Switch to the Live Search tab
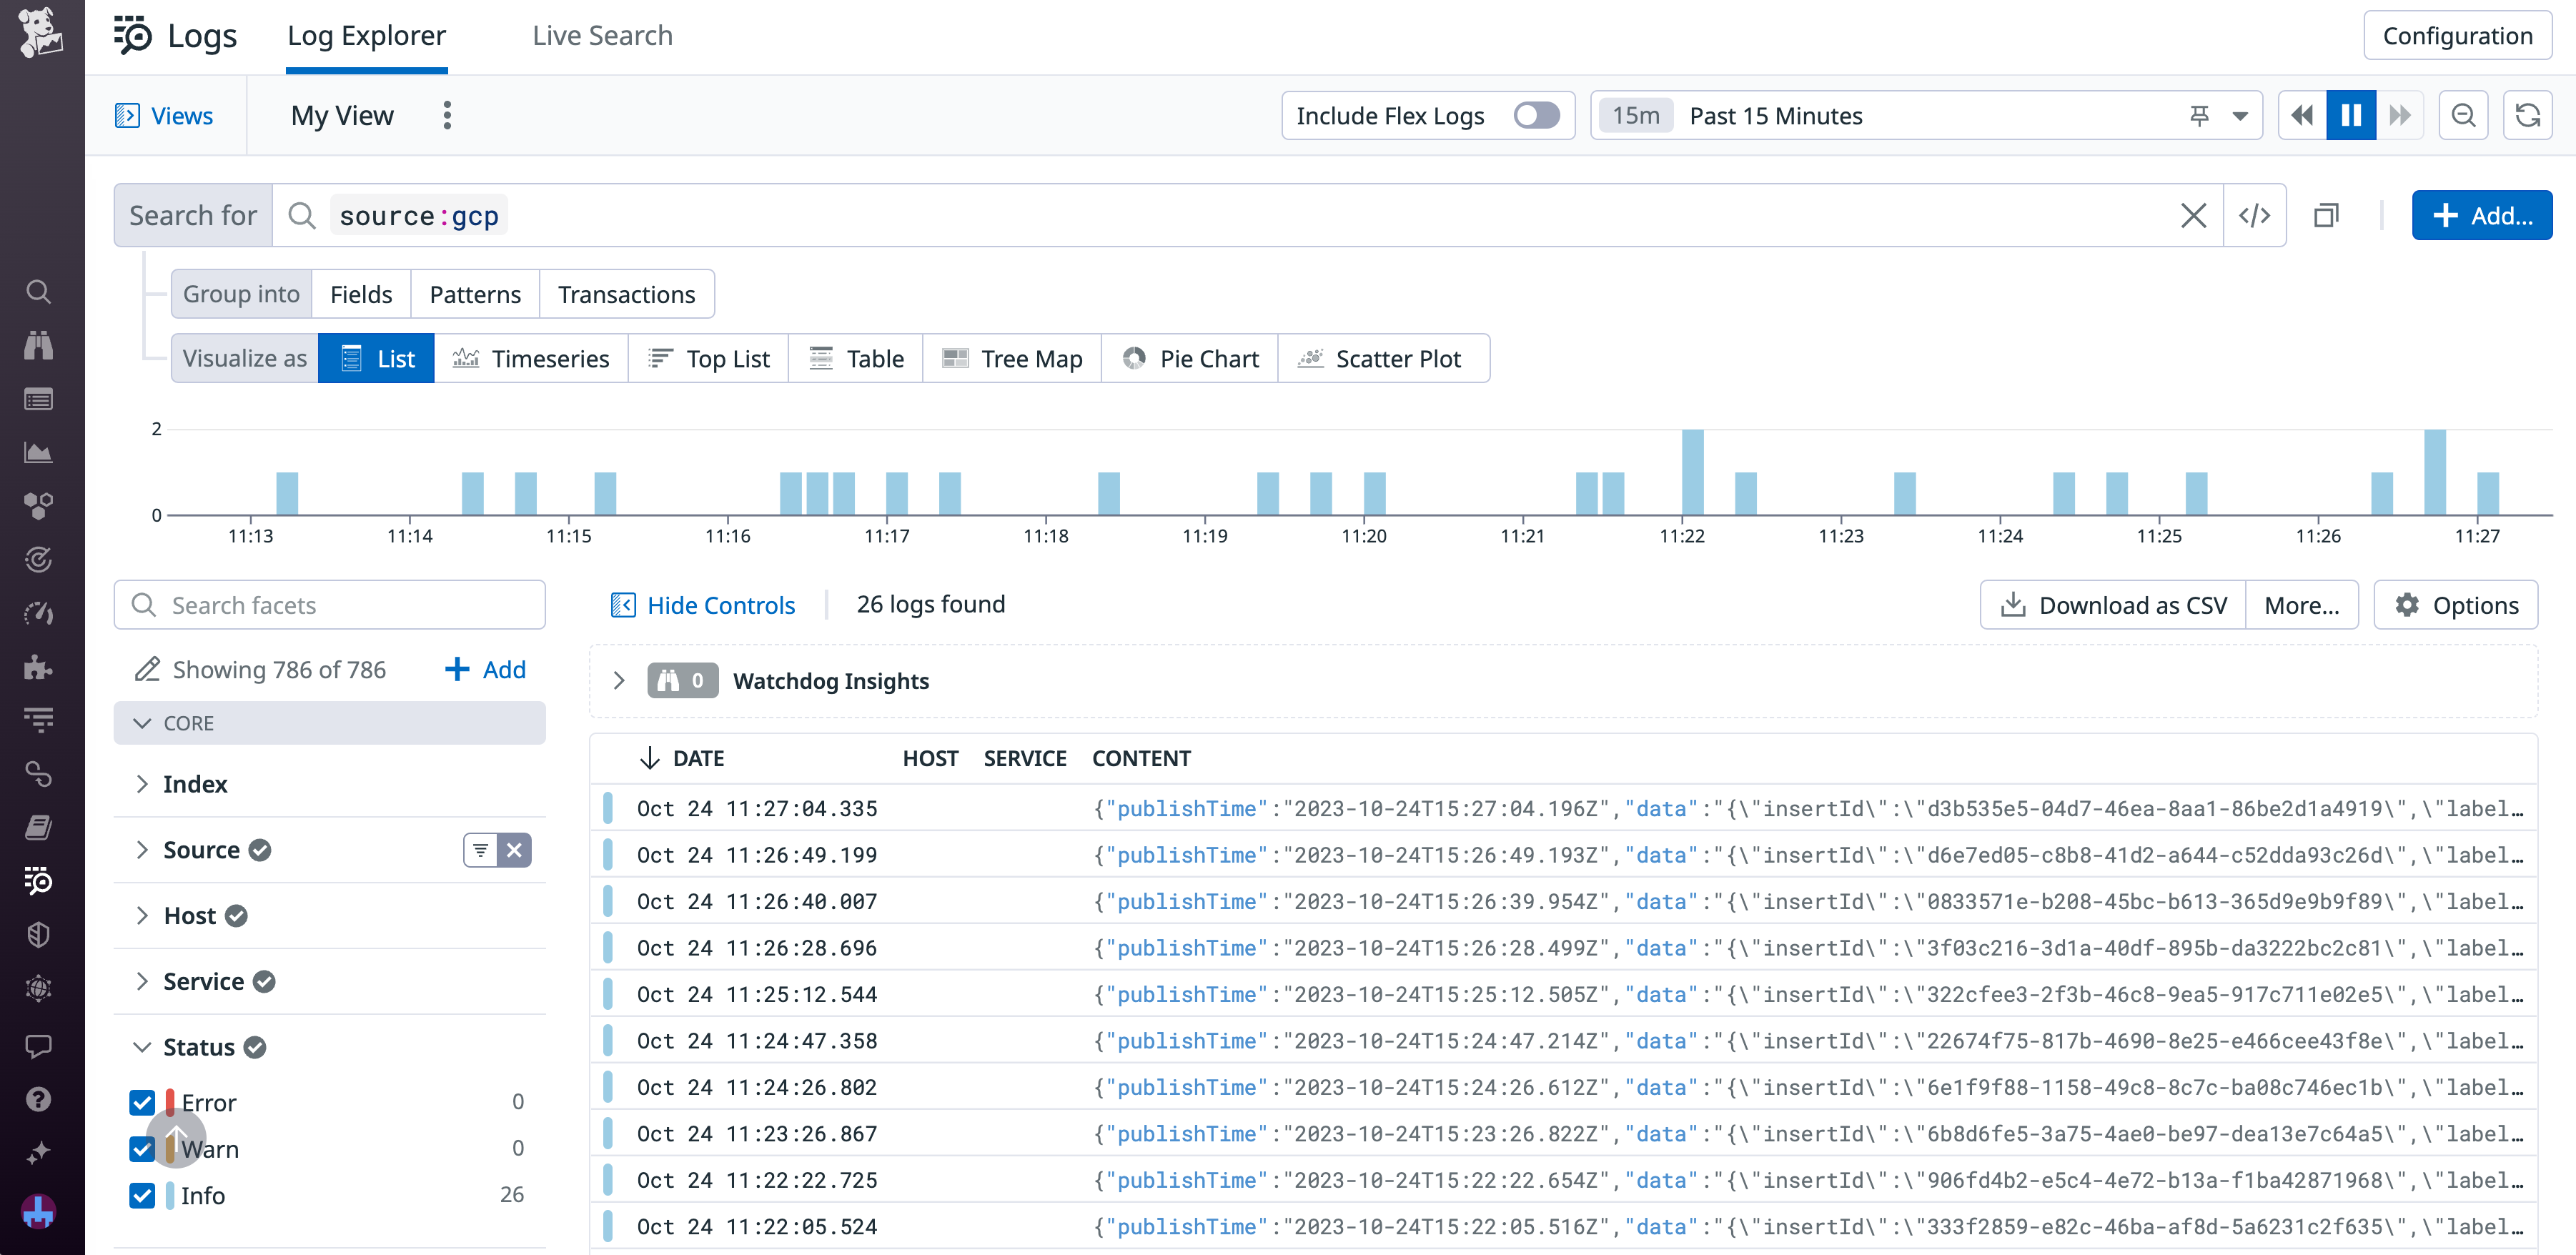 click(x=603, y=35)
